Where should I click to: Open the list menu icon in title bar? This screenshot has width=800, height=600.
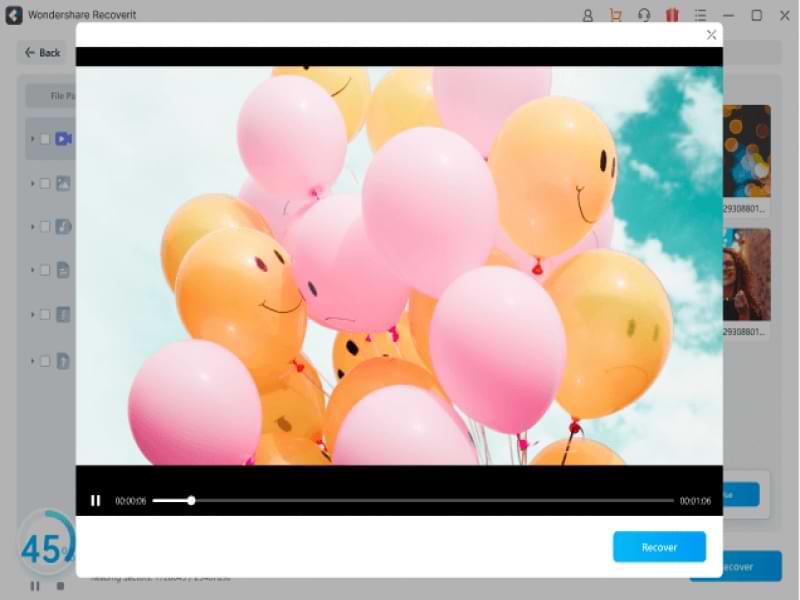pos(701,15)
